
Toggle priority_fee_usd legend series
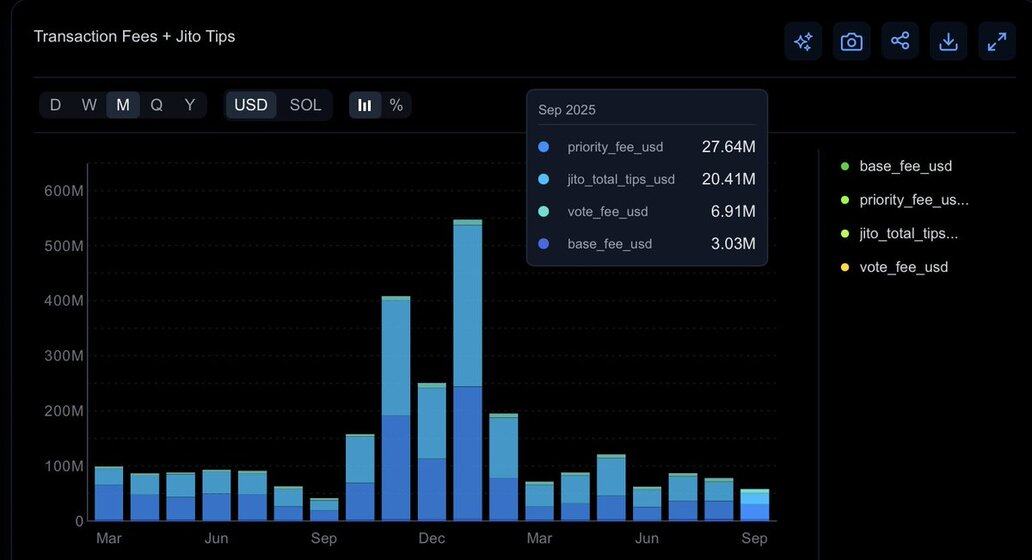click(x=912, y=200)
